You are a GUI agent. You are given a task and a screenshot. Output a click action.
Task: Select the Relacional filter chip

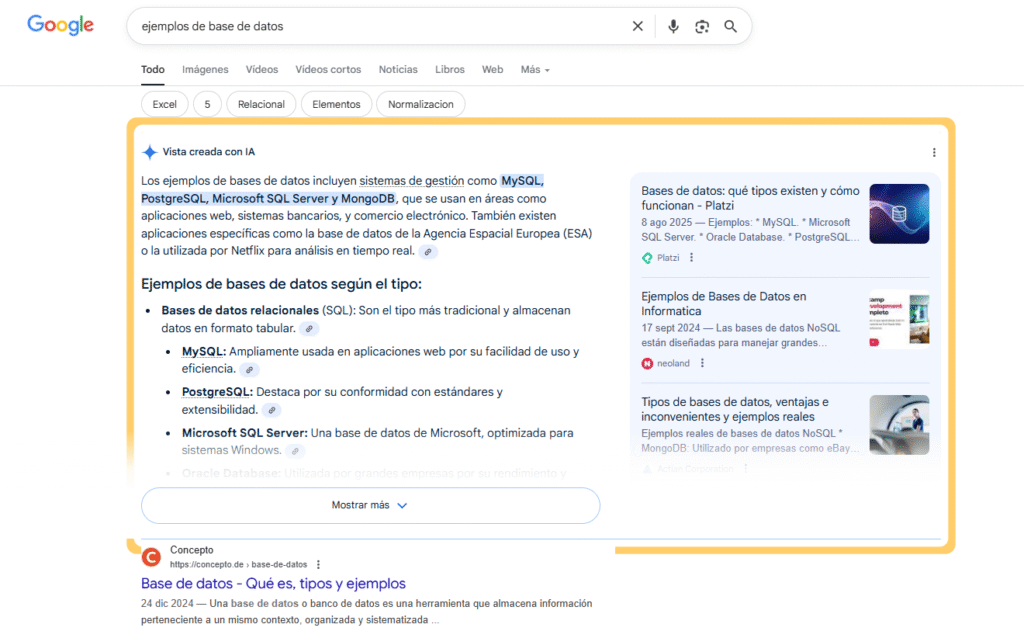pyautogui.click(x=261, y=104)
